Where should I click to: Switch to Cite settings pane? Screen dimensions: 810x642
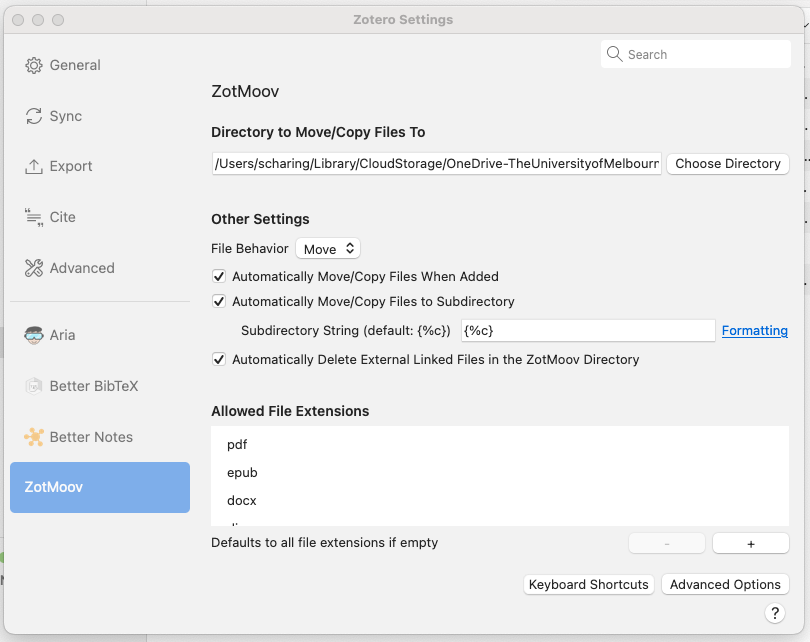100,217
